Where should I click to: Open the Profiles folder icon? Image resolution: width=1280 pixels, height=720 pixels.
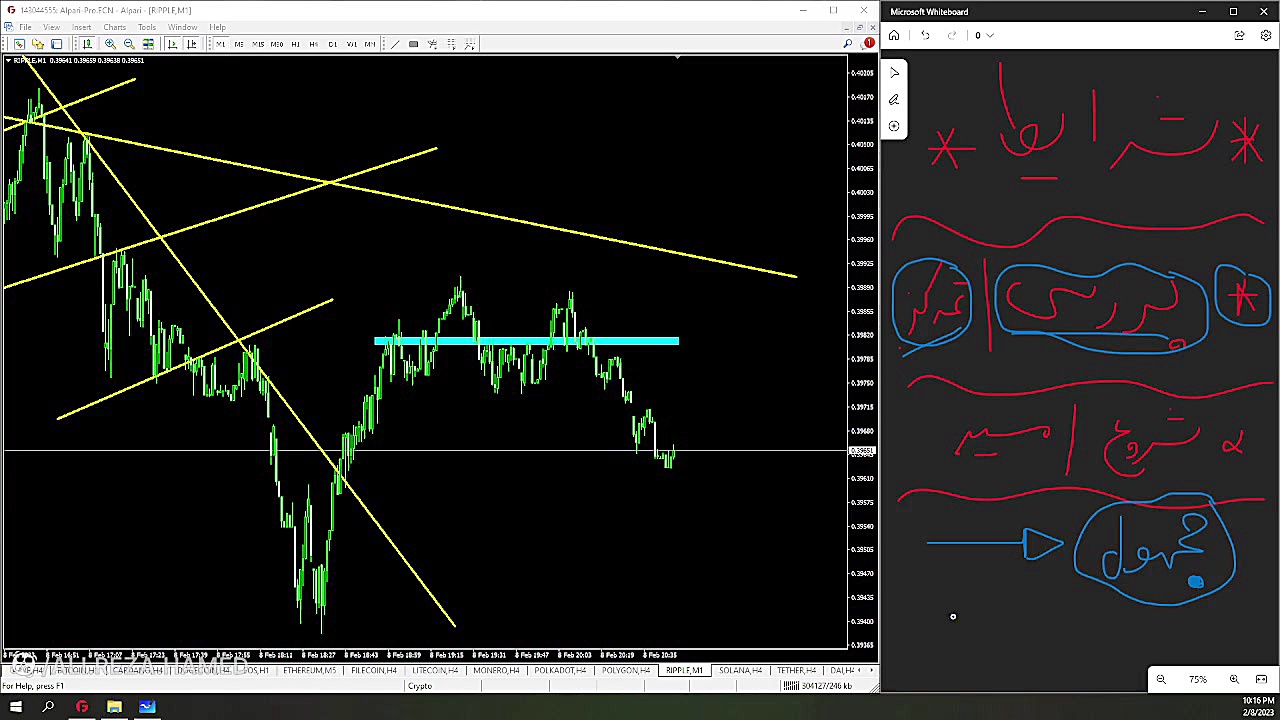(38, 44)
